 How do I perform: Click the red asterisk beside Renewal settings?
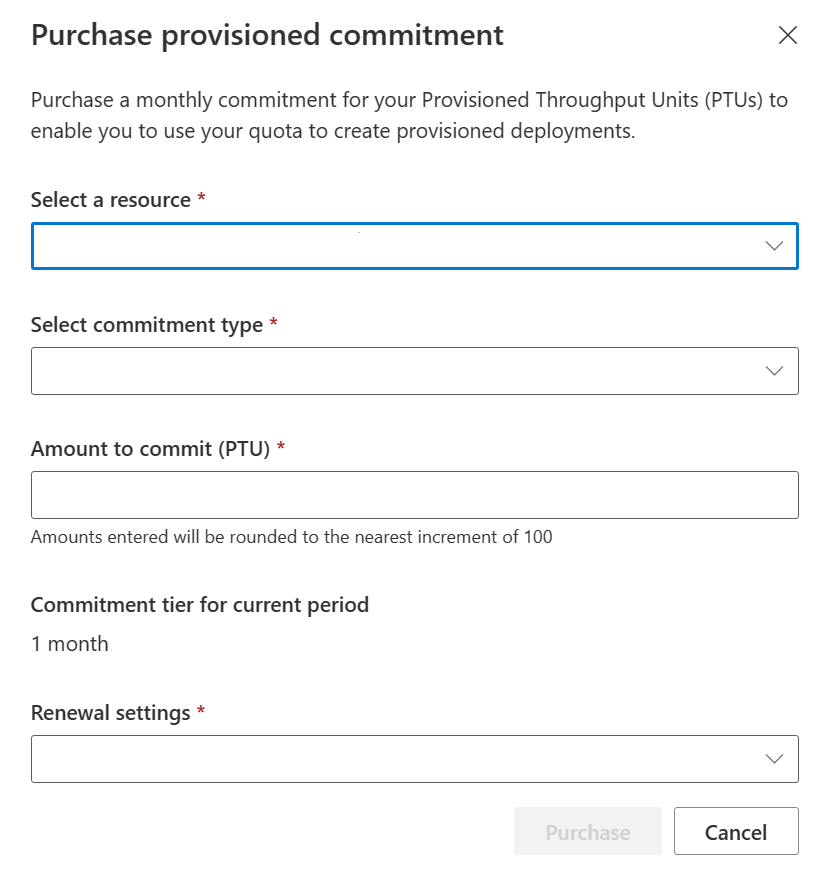coord(201,709)
